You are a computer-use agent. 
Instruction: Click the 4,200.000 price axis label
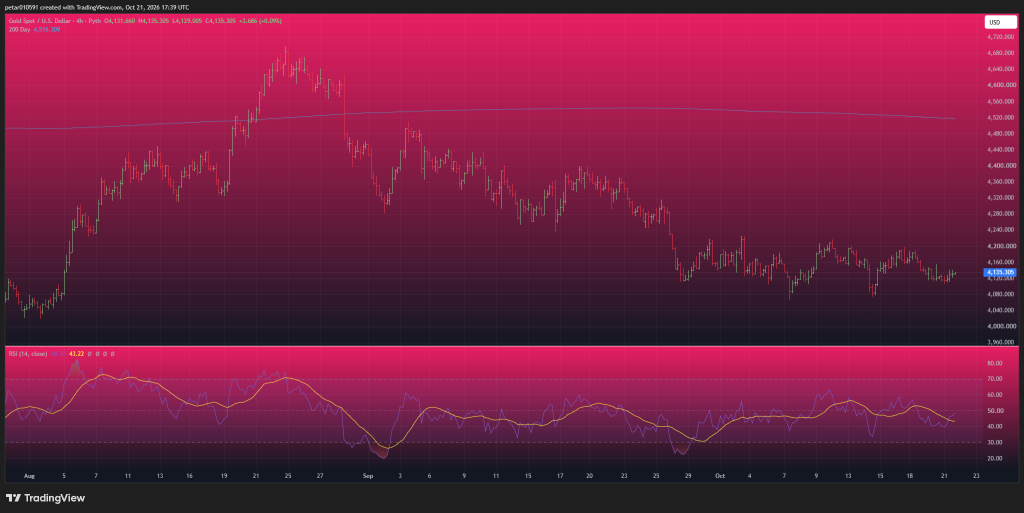pyautogui.click(x=1001, y=246)
